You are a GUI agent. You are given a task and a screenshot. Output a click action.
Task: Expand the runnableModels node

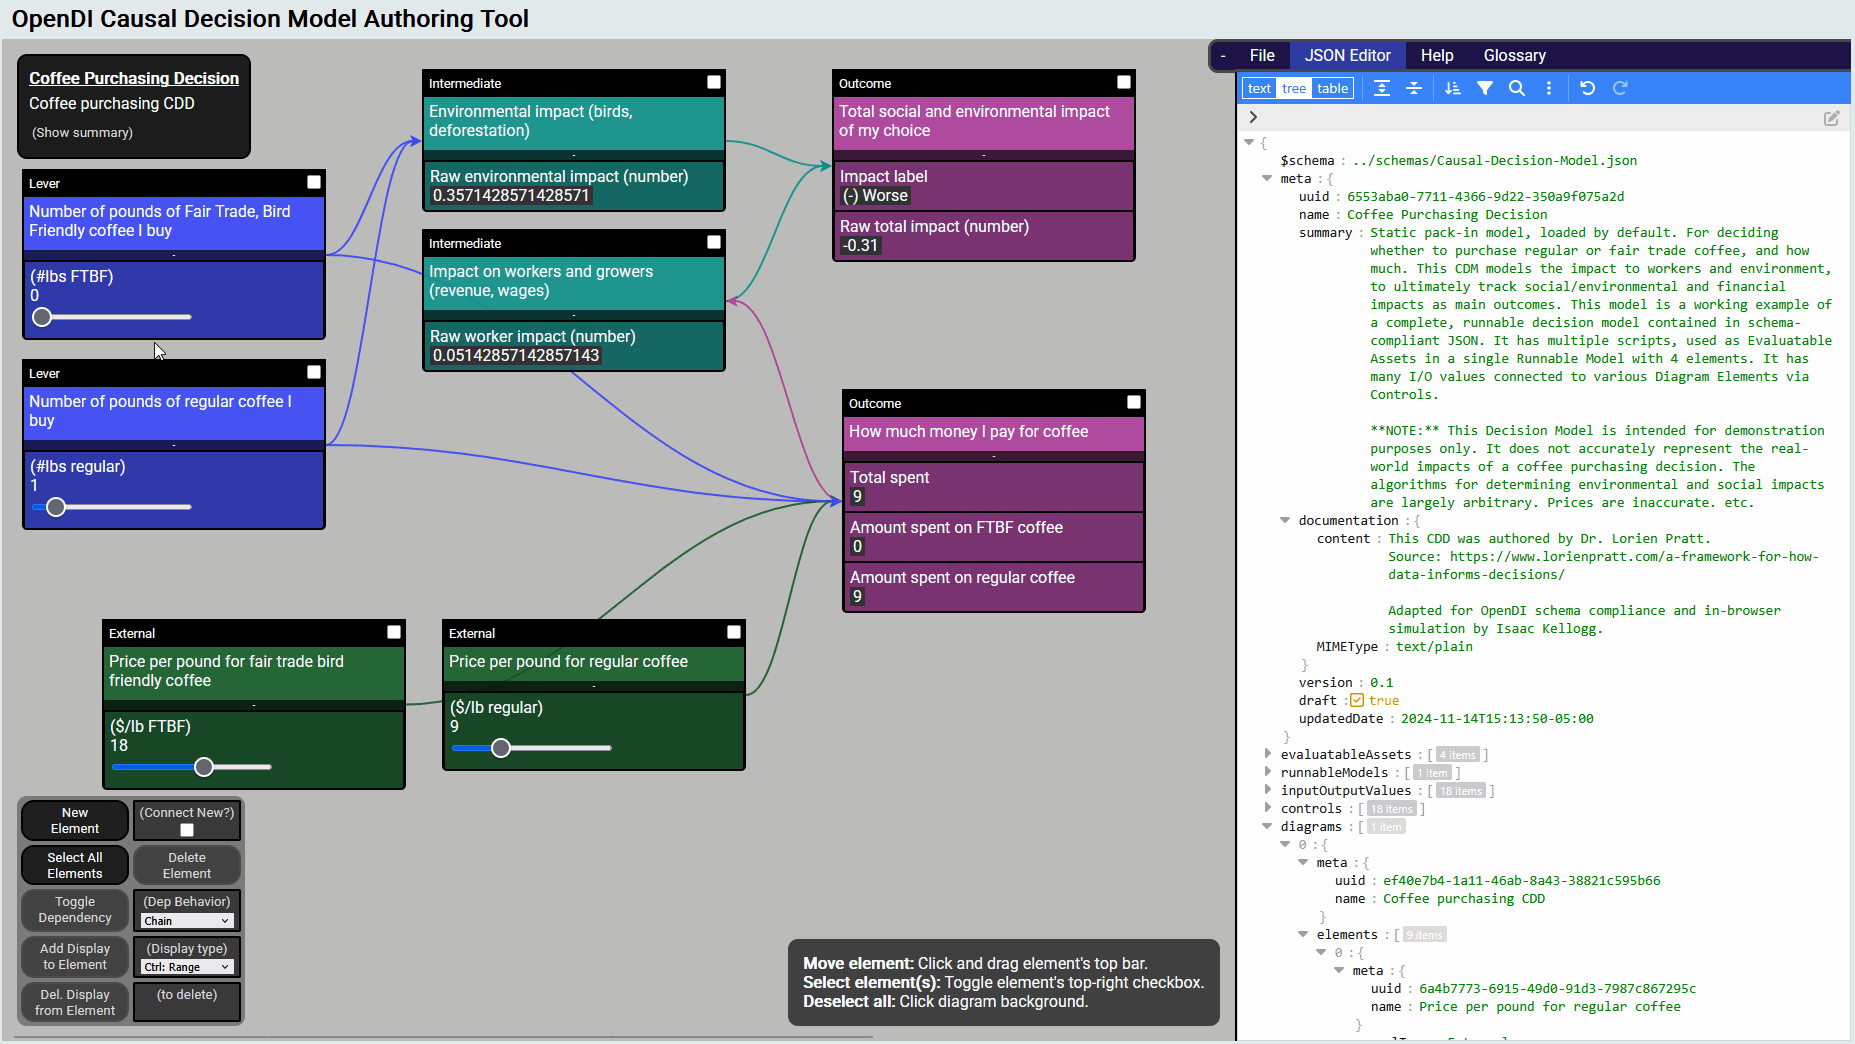pos(1268,772)
